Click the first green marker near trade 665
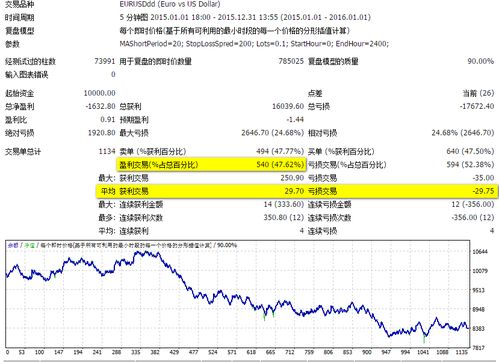 coord(264,316)
